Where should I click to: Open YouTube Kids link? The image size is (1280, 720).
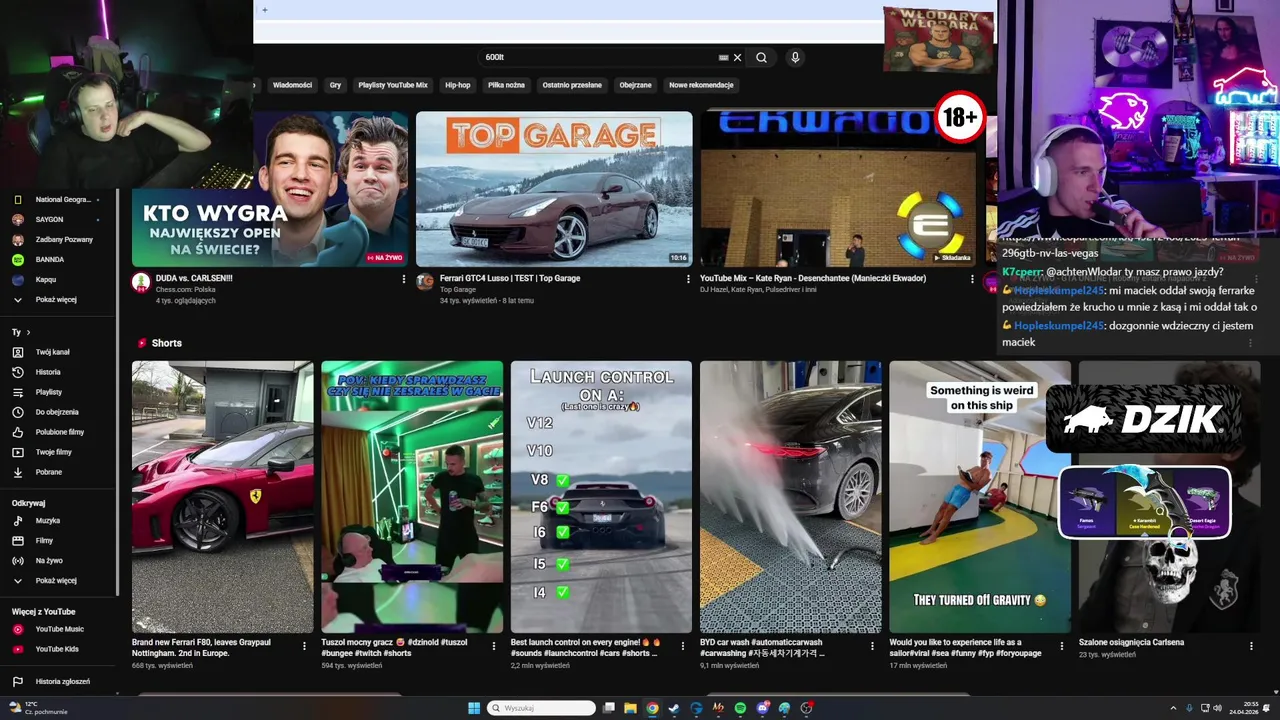[56, 649]
